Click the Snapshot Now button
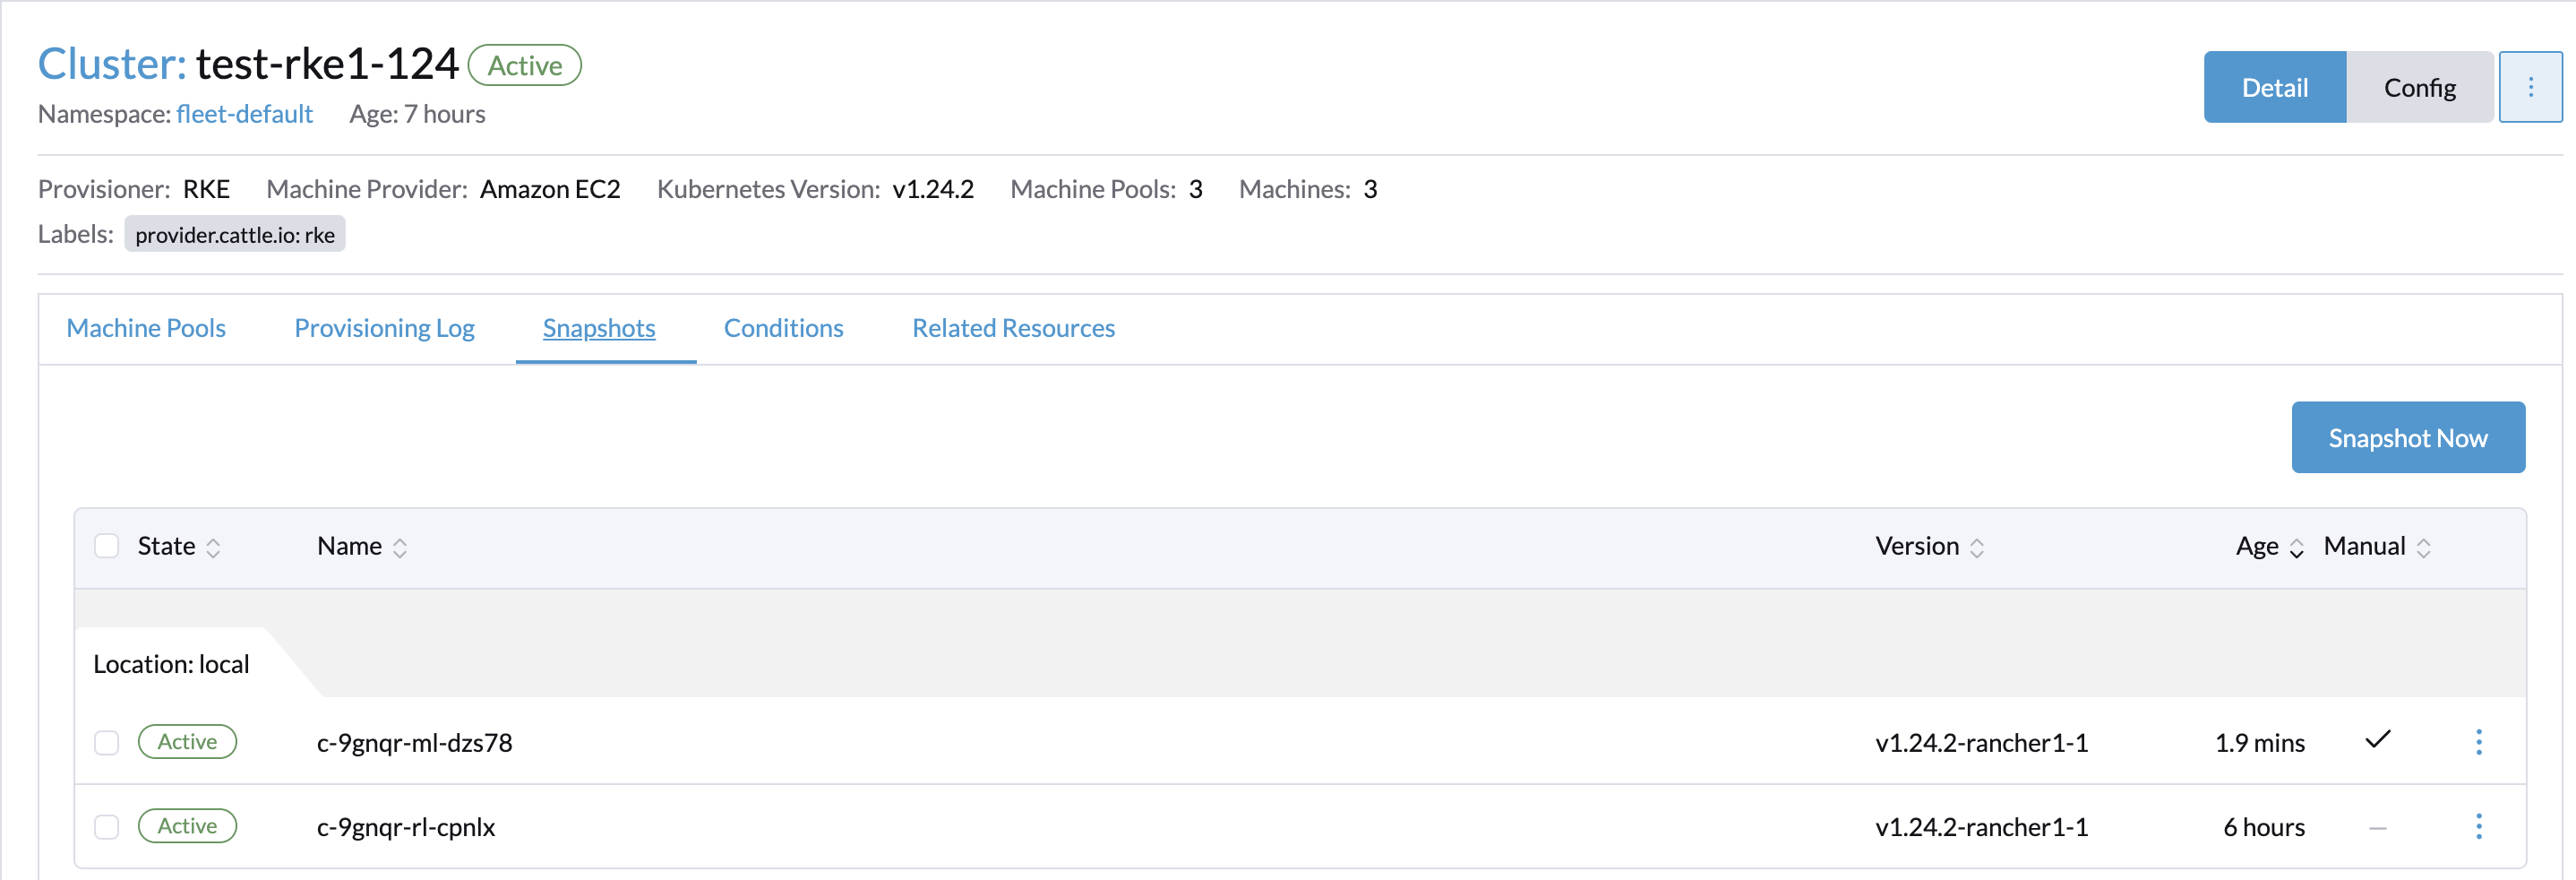Image resolution: width=2576 pixels, height=880 pixels. click(2408, 437)
